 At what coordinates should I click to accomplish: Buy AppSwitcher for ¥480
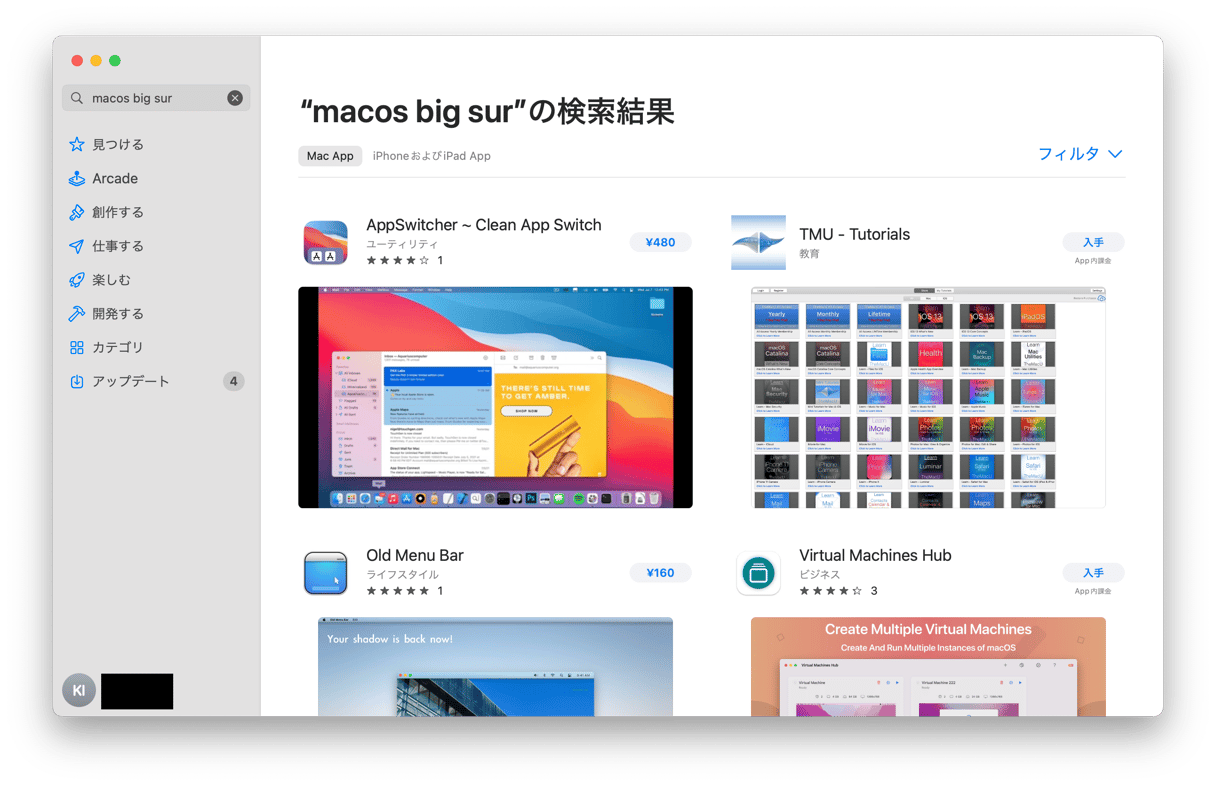660,242
